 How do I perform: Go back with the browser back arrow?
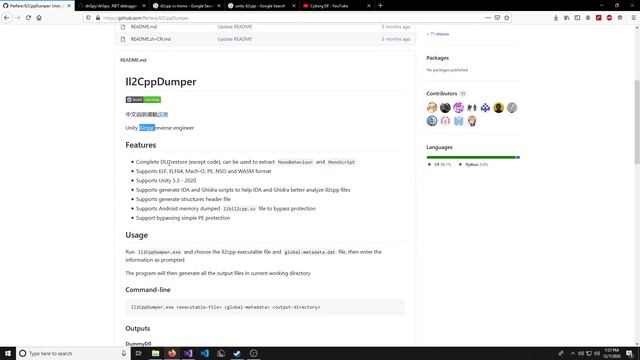[7, 18]
